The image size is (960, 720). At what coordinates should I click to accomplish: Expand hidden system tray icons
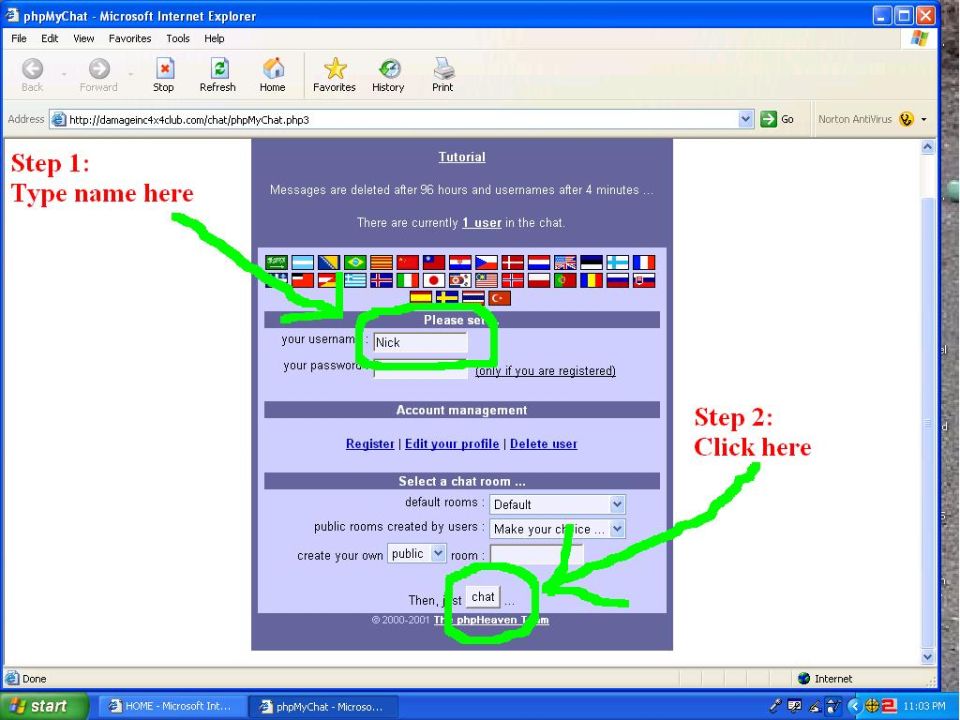(855, 707)
